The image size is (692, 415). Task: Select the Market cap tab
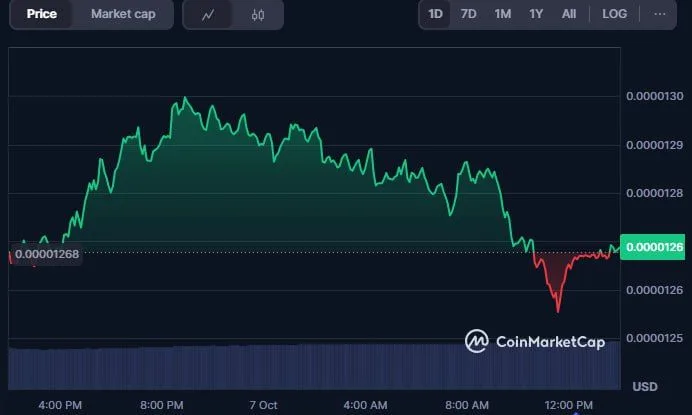point(123,14)
